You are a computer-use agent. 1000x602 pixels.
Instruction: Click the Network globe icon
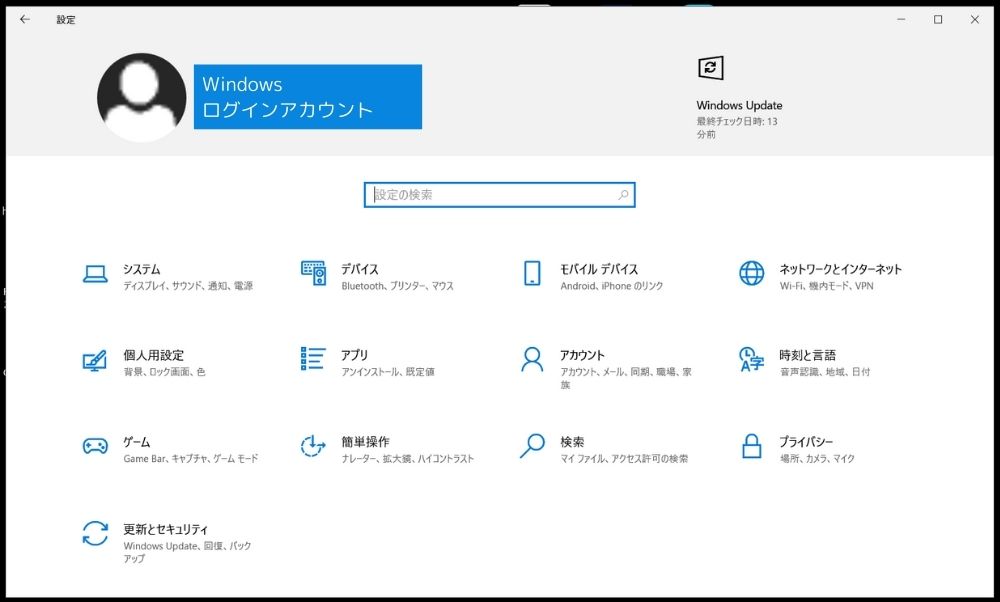[751, 273]
